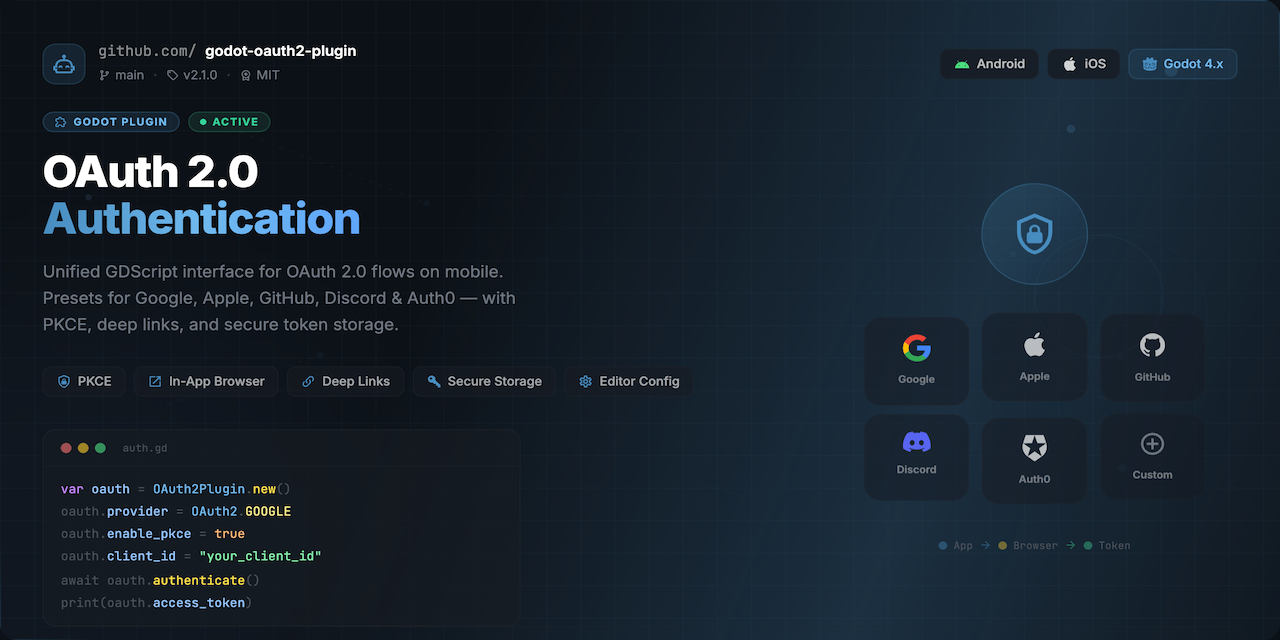
Task: Click the Apple logo in iOS badge
Action: point(1069,64)
